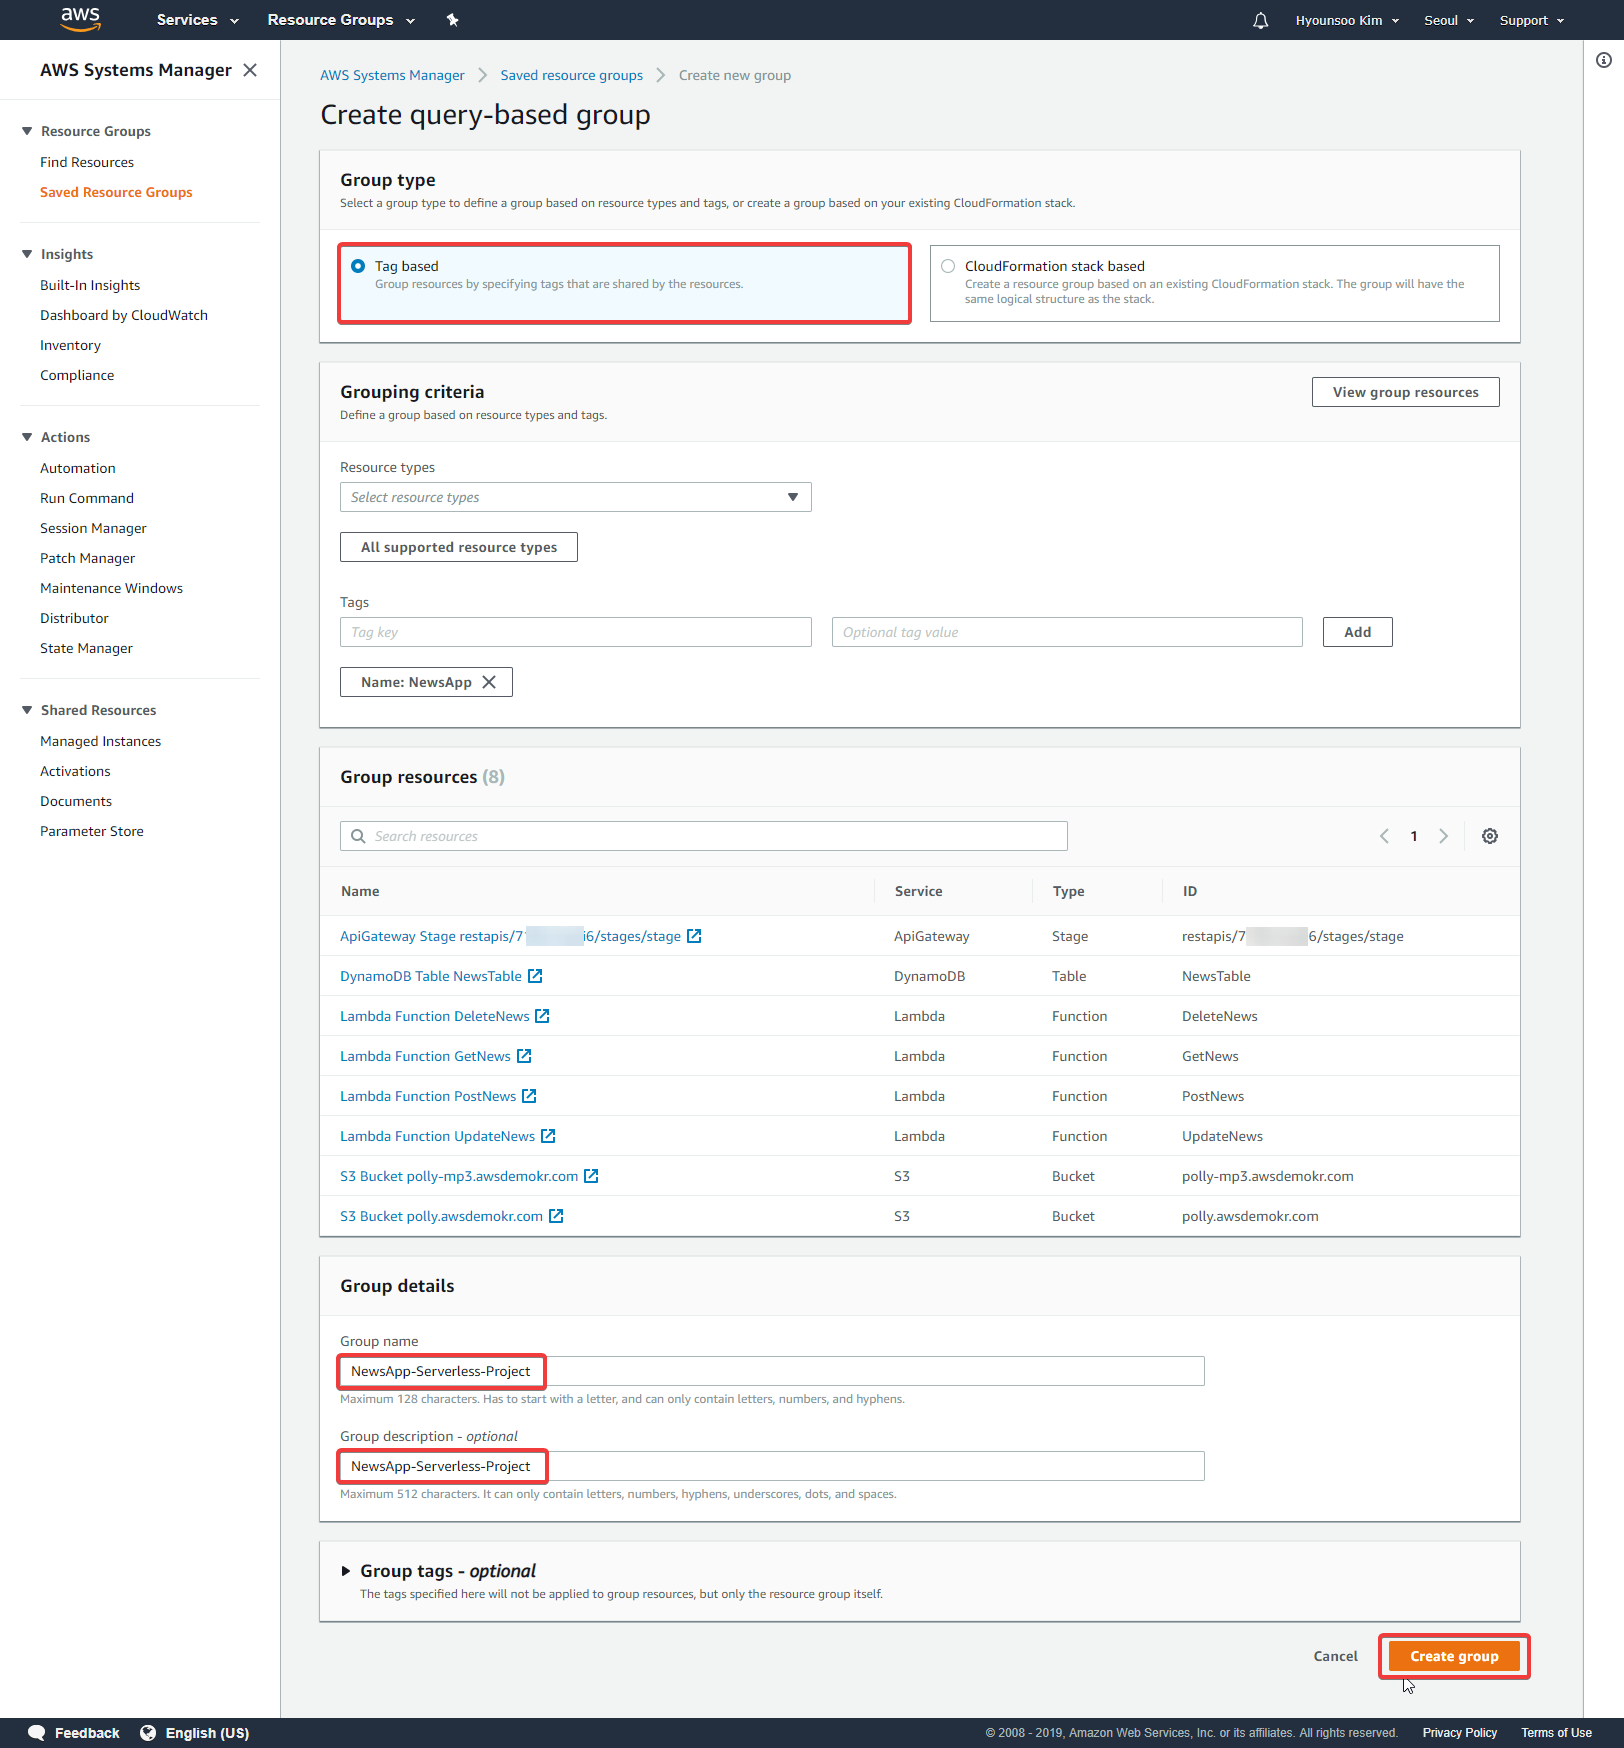Screen dimensions: 1624x1748
Task: Open the notifications bell
Action: (1260, 20)
